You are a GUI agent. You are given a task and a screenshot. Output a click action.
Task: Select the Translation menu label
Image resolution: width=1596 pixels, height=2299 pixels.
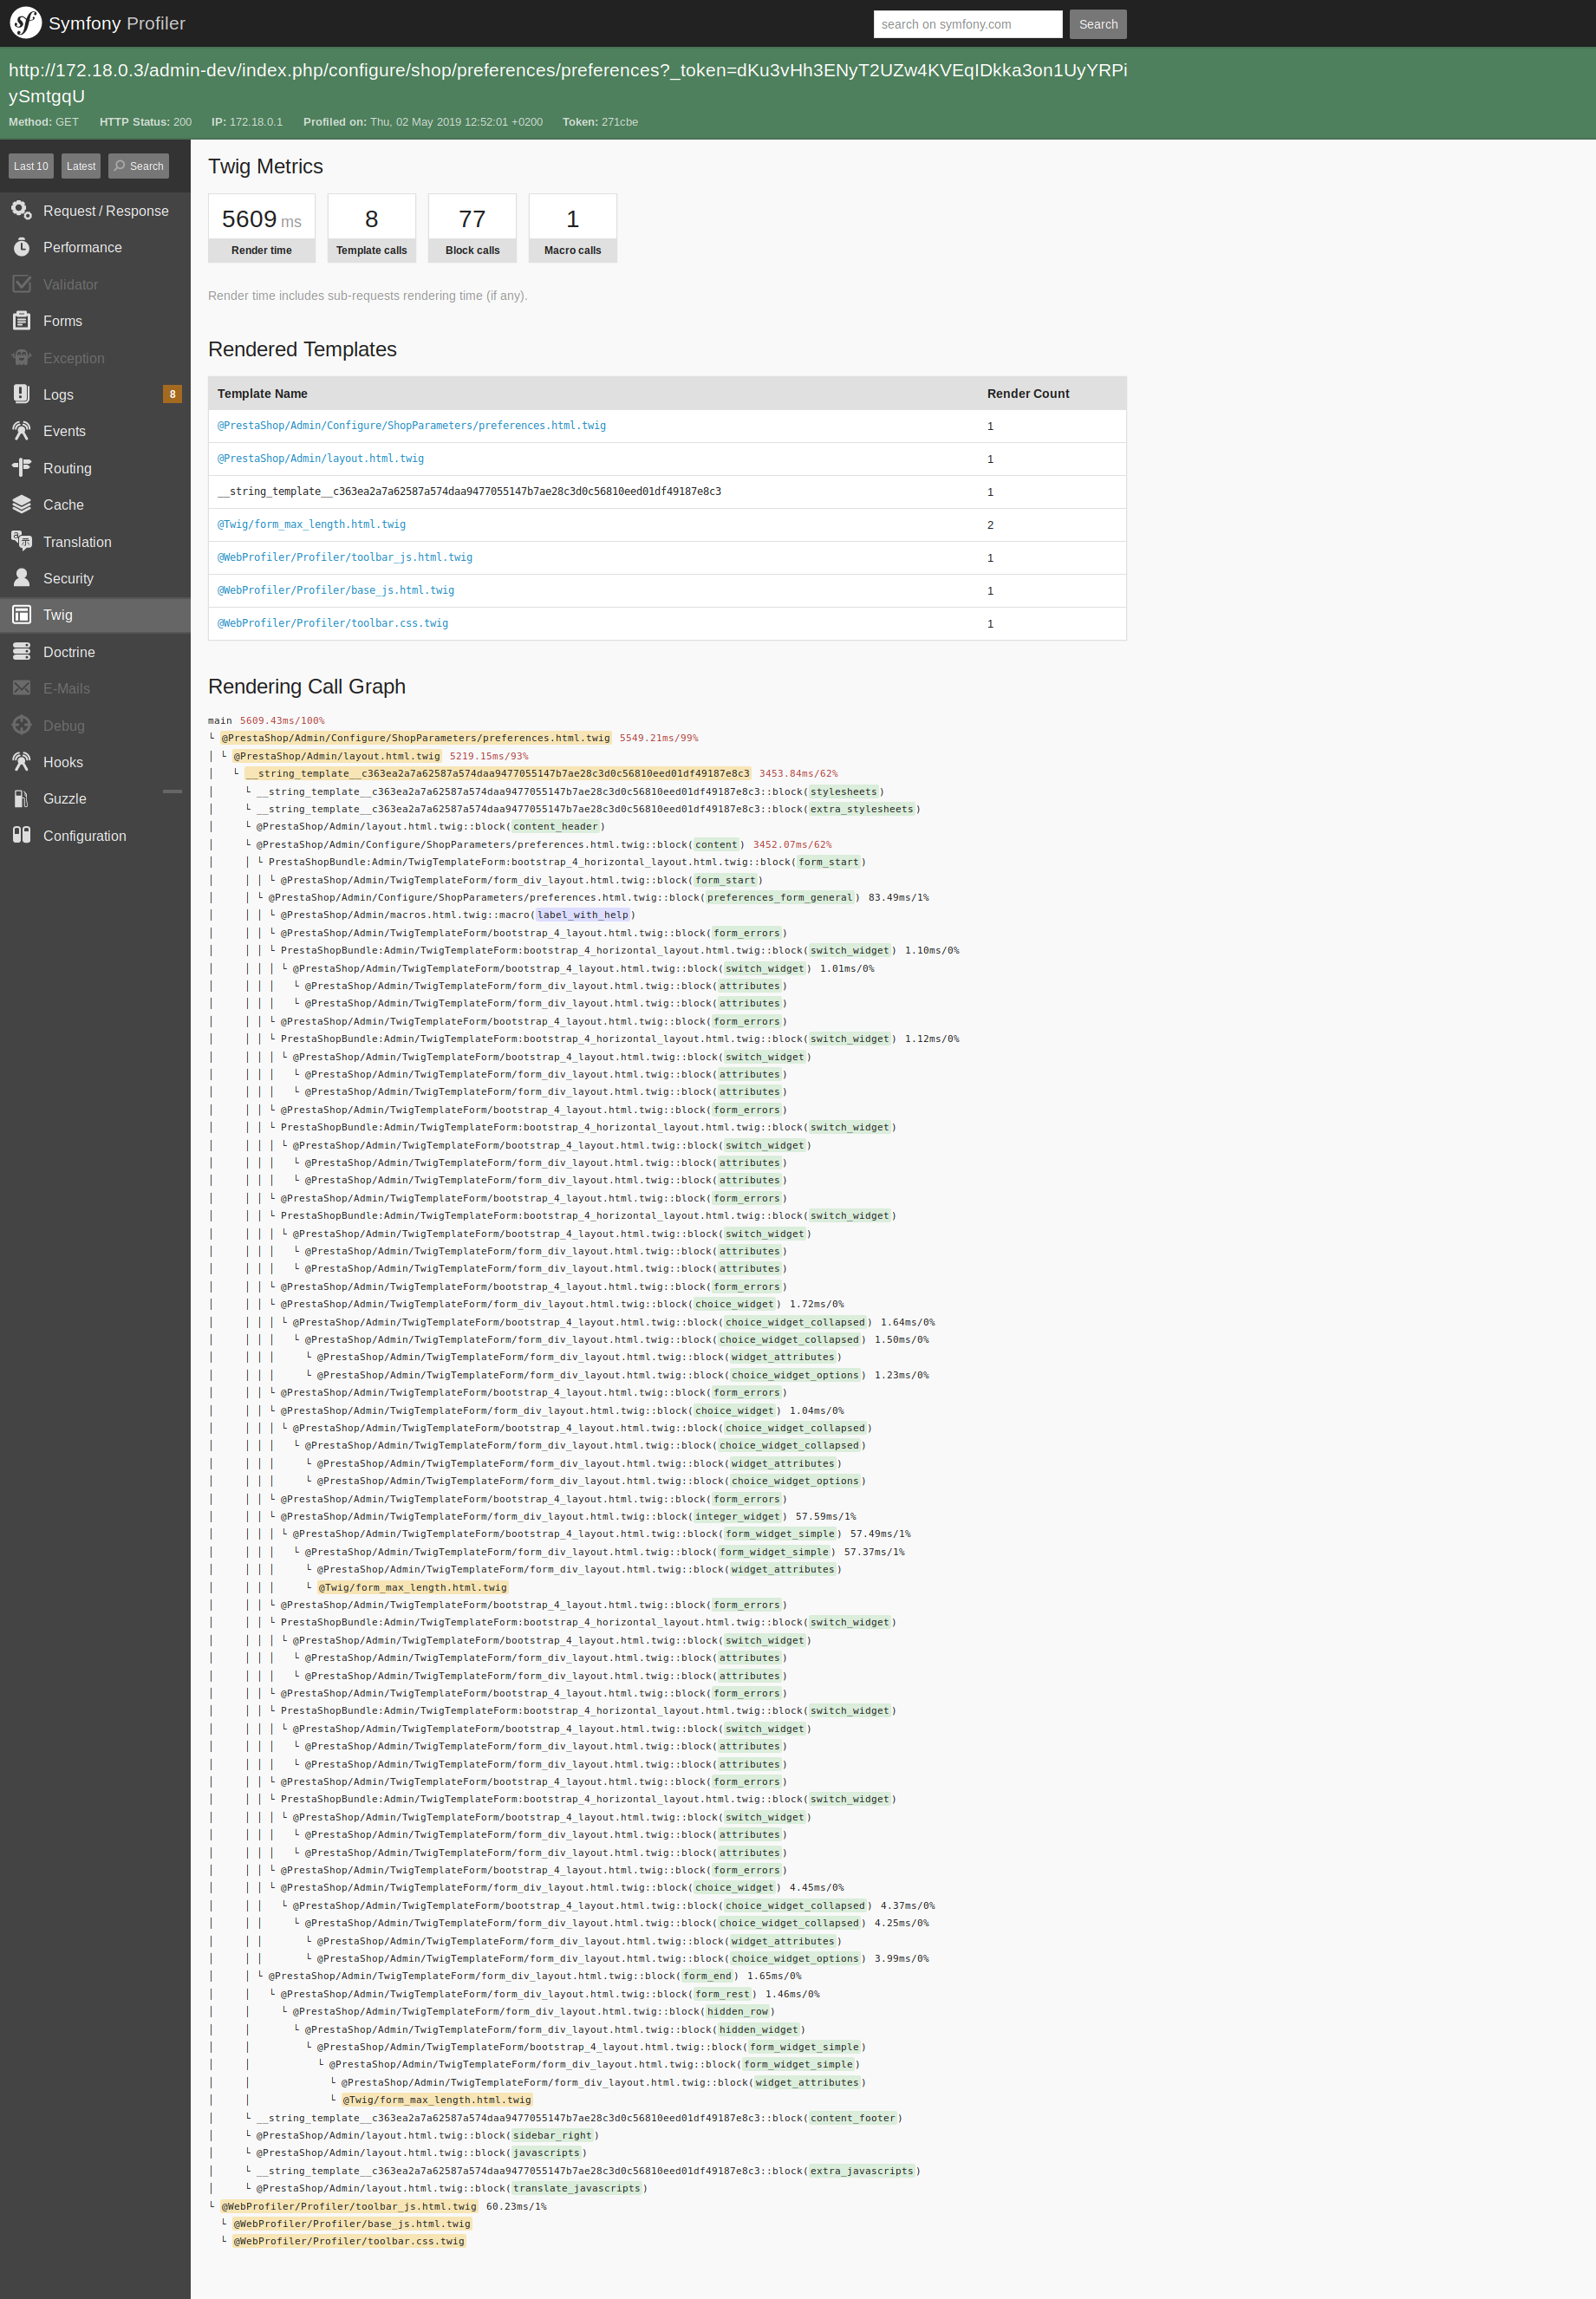77,542
